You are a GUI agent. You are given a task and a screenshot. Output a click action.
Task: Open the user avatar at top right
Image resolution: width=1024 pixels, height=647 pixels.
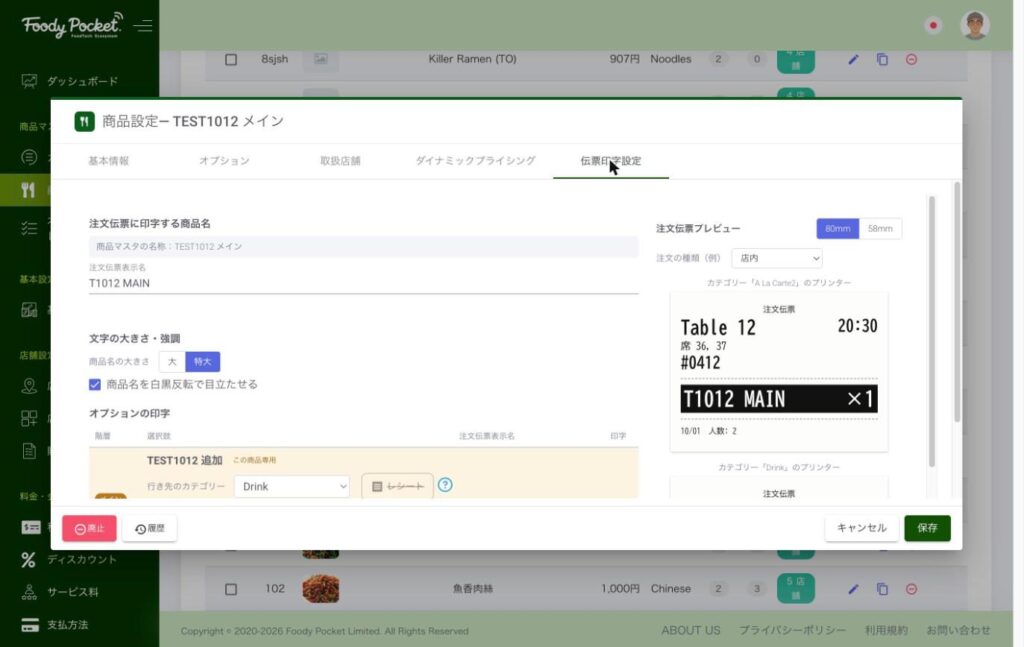[974, 25]
